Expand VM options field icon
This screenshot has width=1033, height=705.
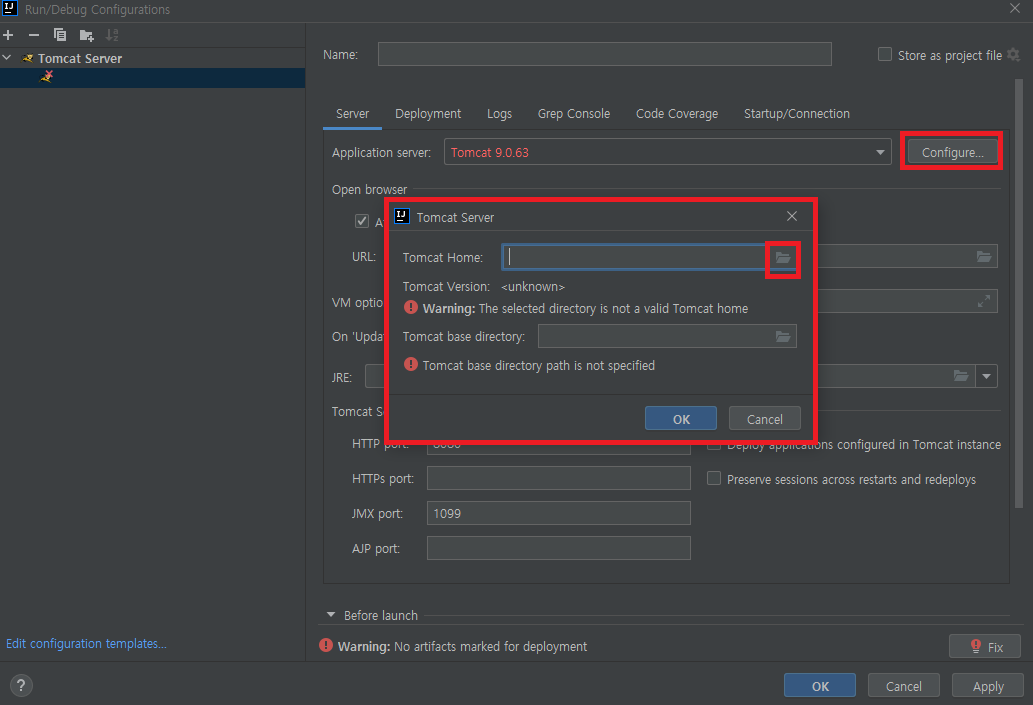pyautogui.click(x=984, y=301)
